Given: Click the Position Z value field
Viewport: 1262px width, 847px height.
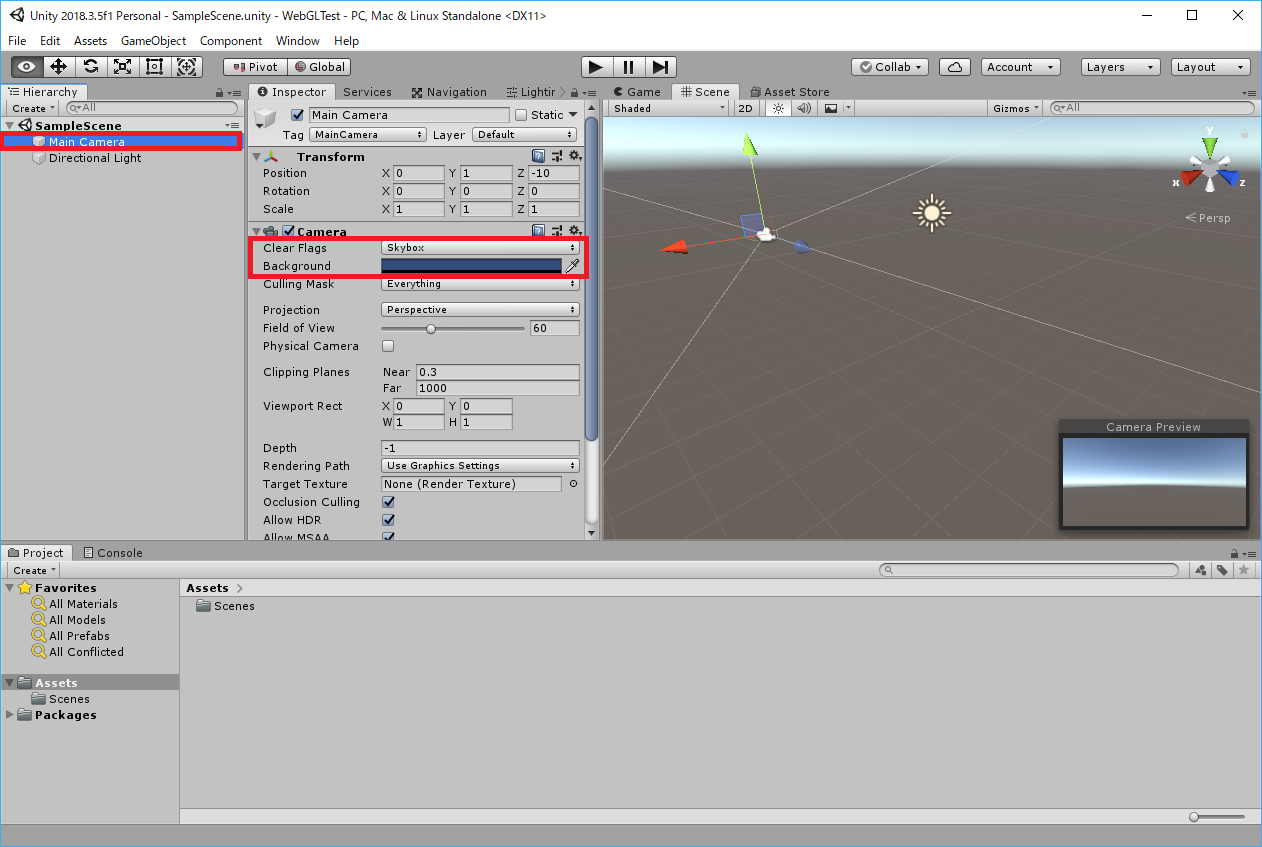Looking at the screenshot, I should tap(554, 173).
